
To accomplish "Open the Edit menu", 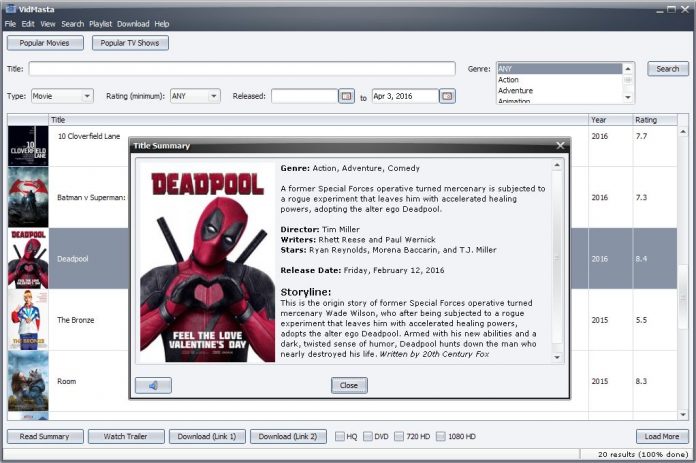I will 28,24.
